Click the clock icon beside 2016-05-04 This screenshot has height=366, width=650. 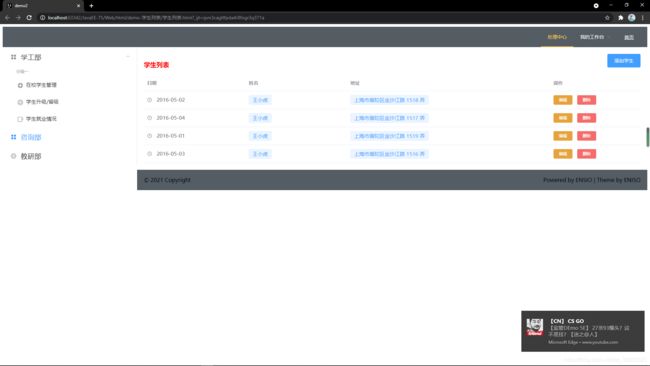pyautogui.click(x=150, y=118)
